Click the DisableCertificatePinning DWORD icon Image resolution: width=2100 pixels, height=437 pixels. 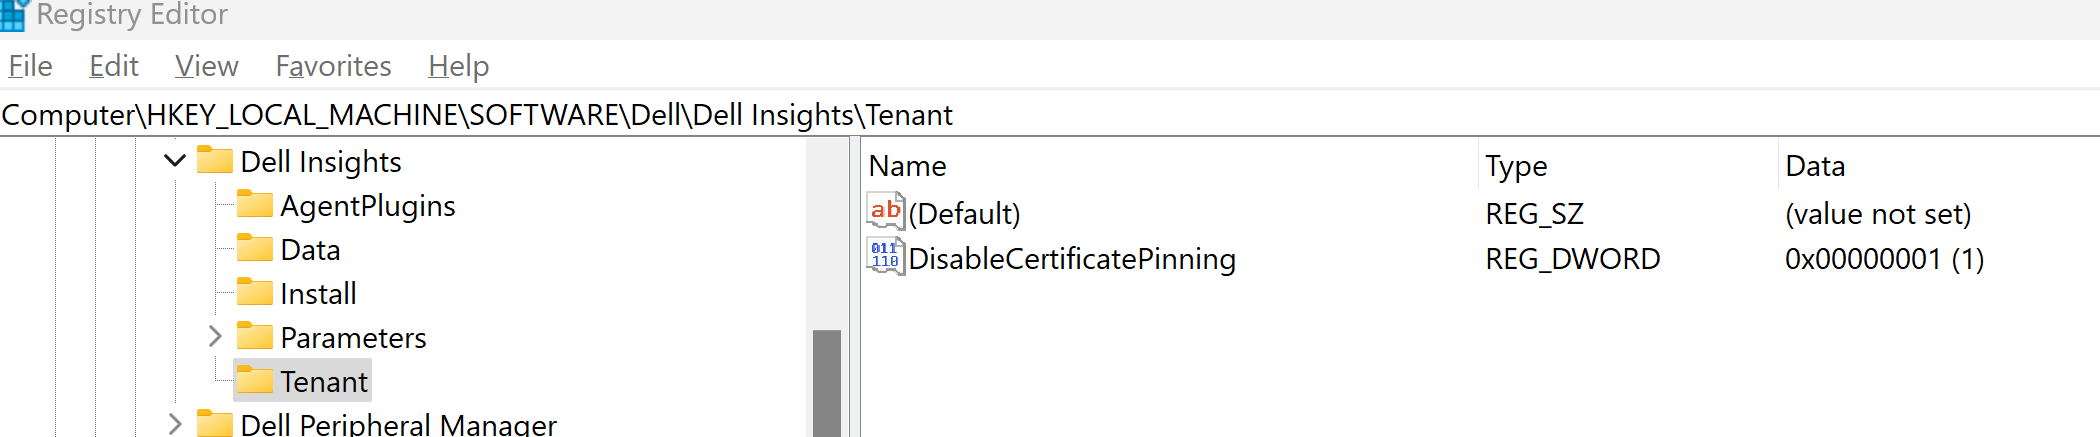(885, 257)
